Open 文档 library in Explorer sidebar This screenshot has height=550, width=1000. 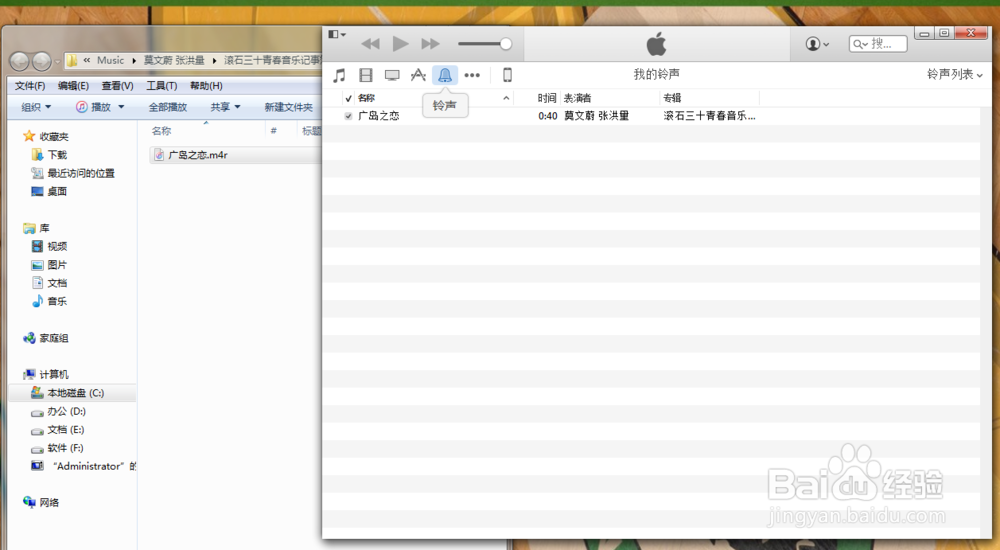[50, 283]
